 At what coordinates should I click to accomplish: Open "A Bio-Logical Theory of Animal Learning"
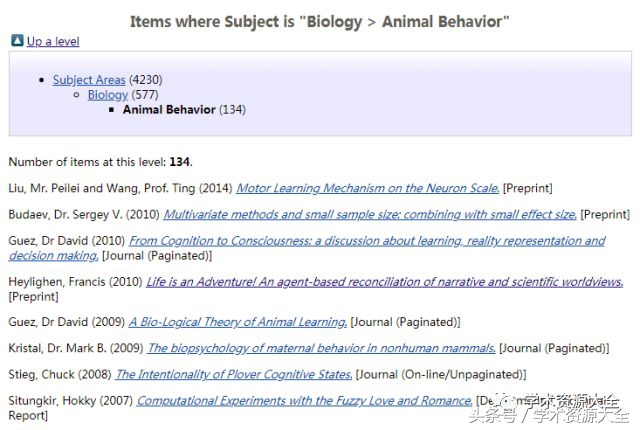point(237,322)
